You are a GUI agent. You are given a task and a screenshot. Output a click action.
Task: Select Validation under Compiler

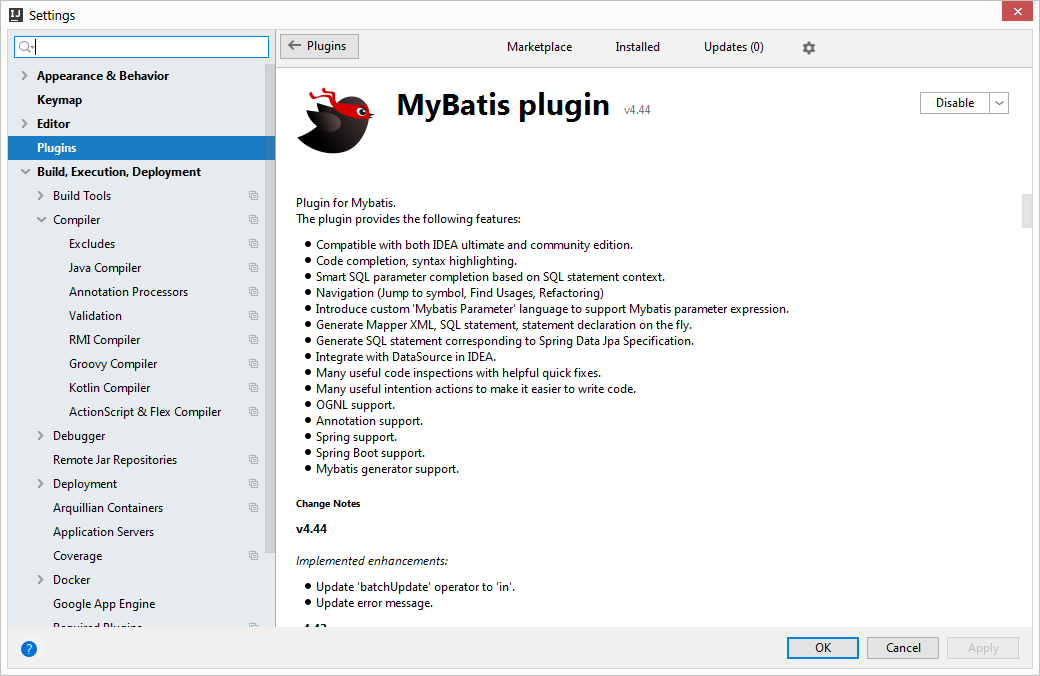(x=96, y=316)
